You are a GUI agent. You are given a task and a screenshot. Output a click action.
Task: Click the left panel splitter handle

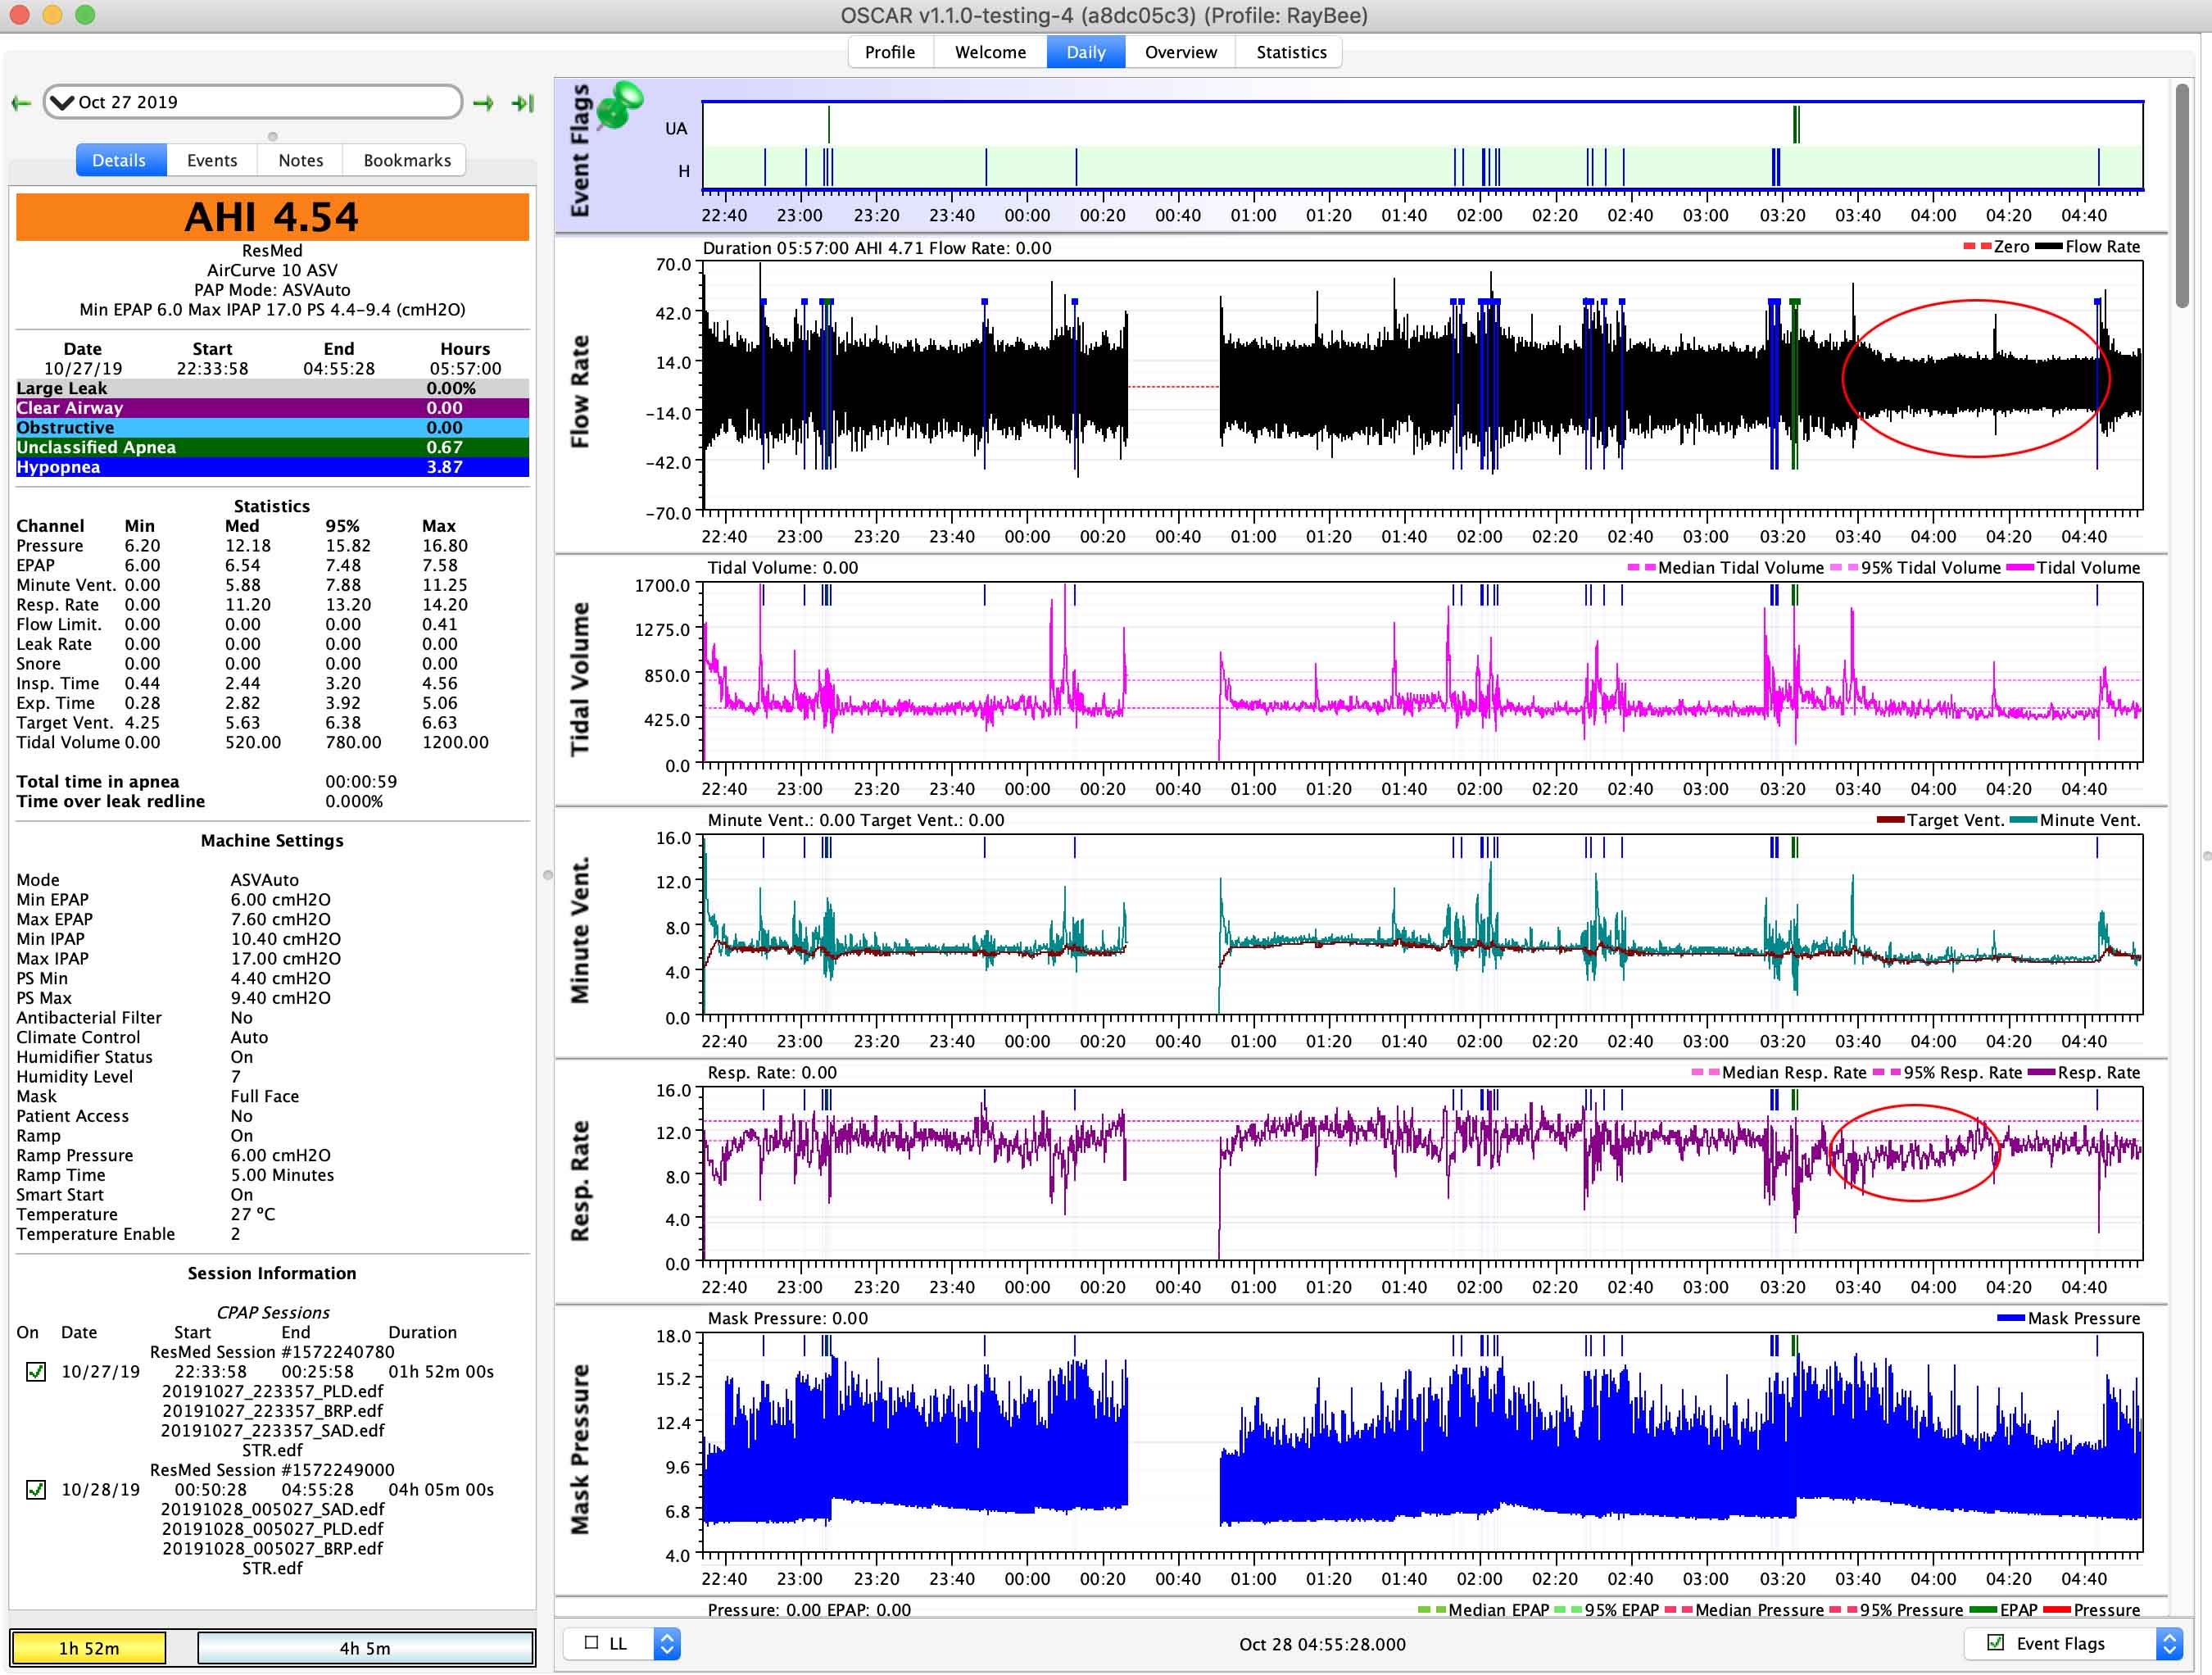[548, 875]
